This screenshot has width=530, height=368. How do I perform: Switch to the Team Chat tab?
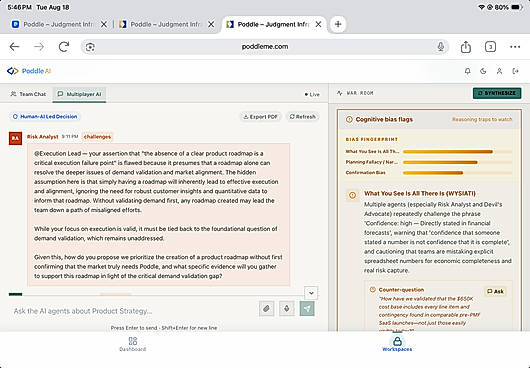pos(28,94)
